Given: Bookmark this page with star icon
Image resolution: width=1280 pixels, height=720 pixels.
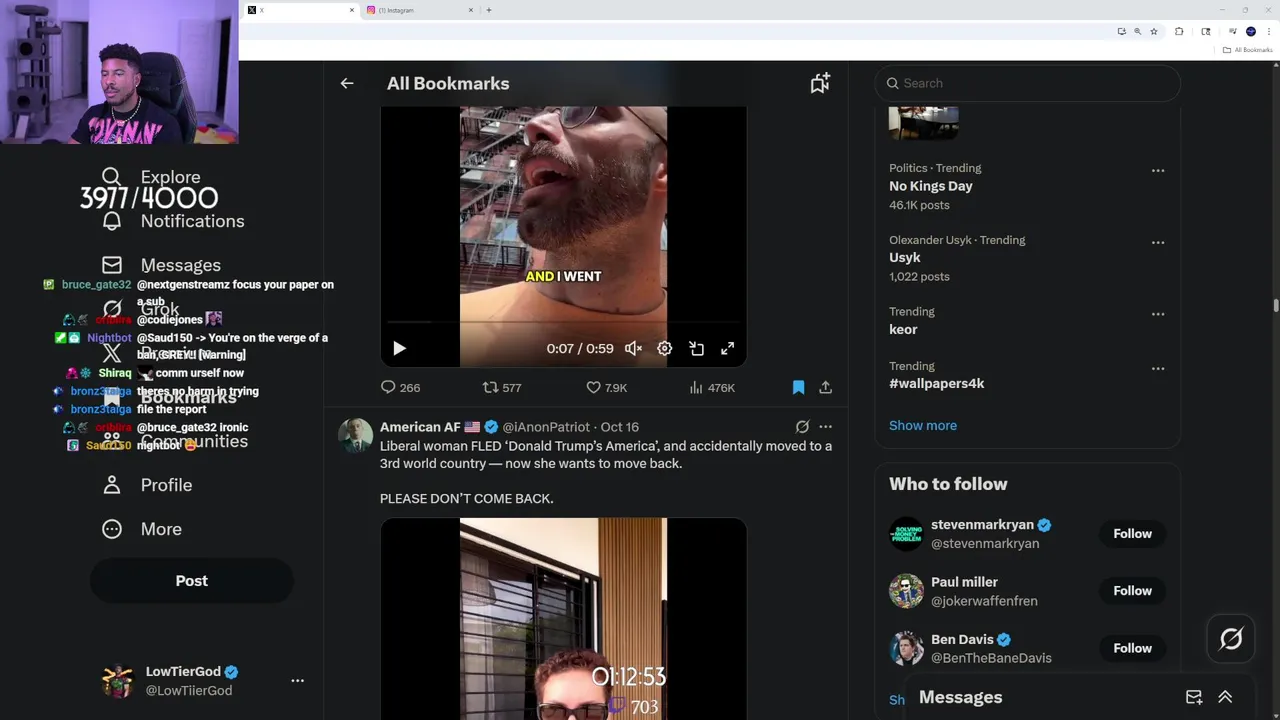Looking at the screenshot, I should 1154,31.
